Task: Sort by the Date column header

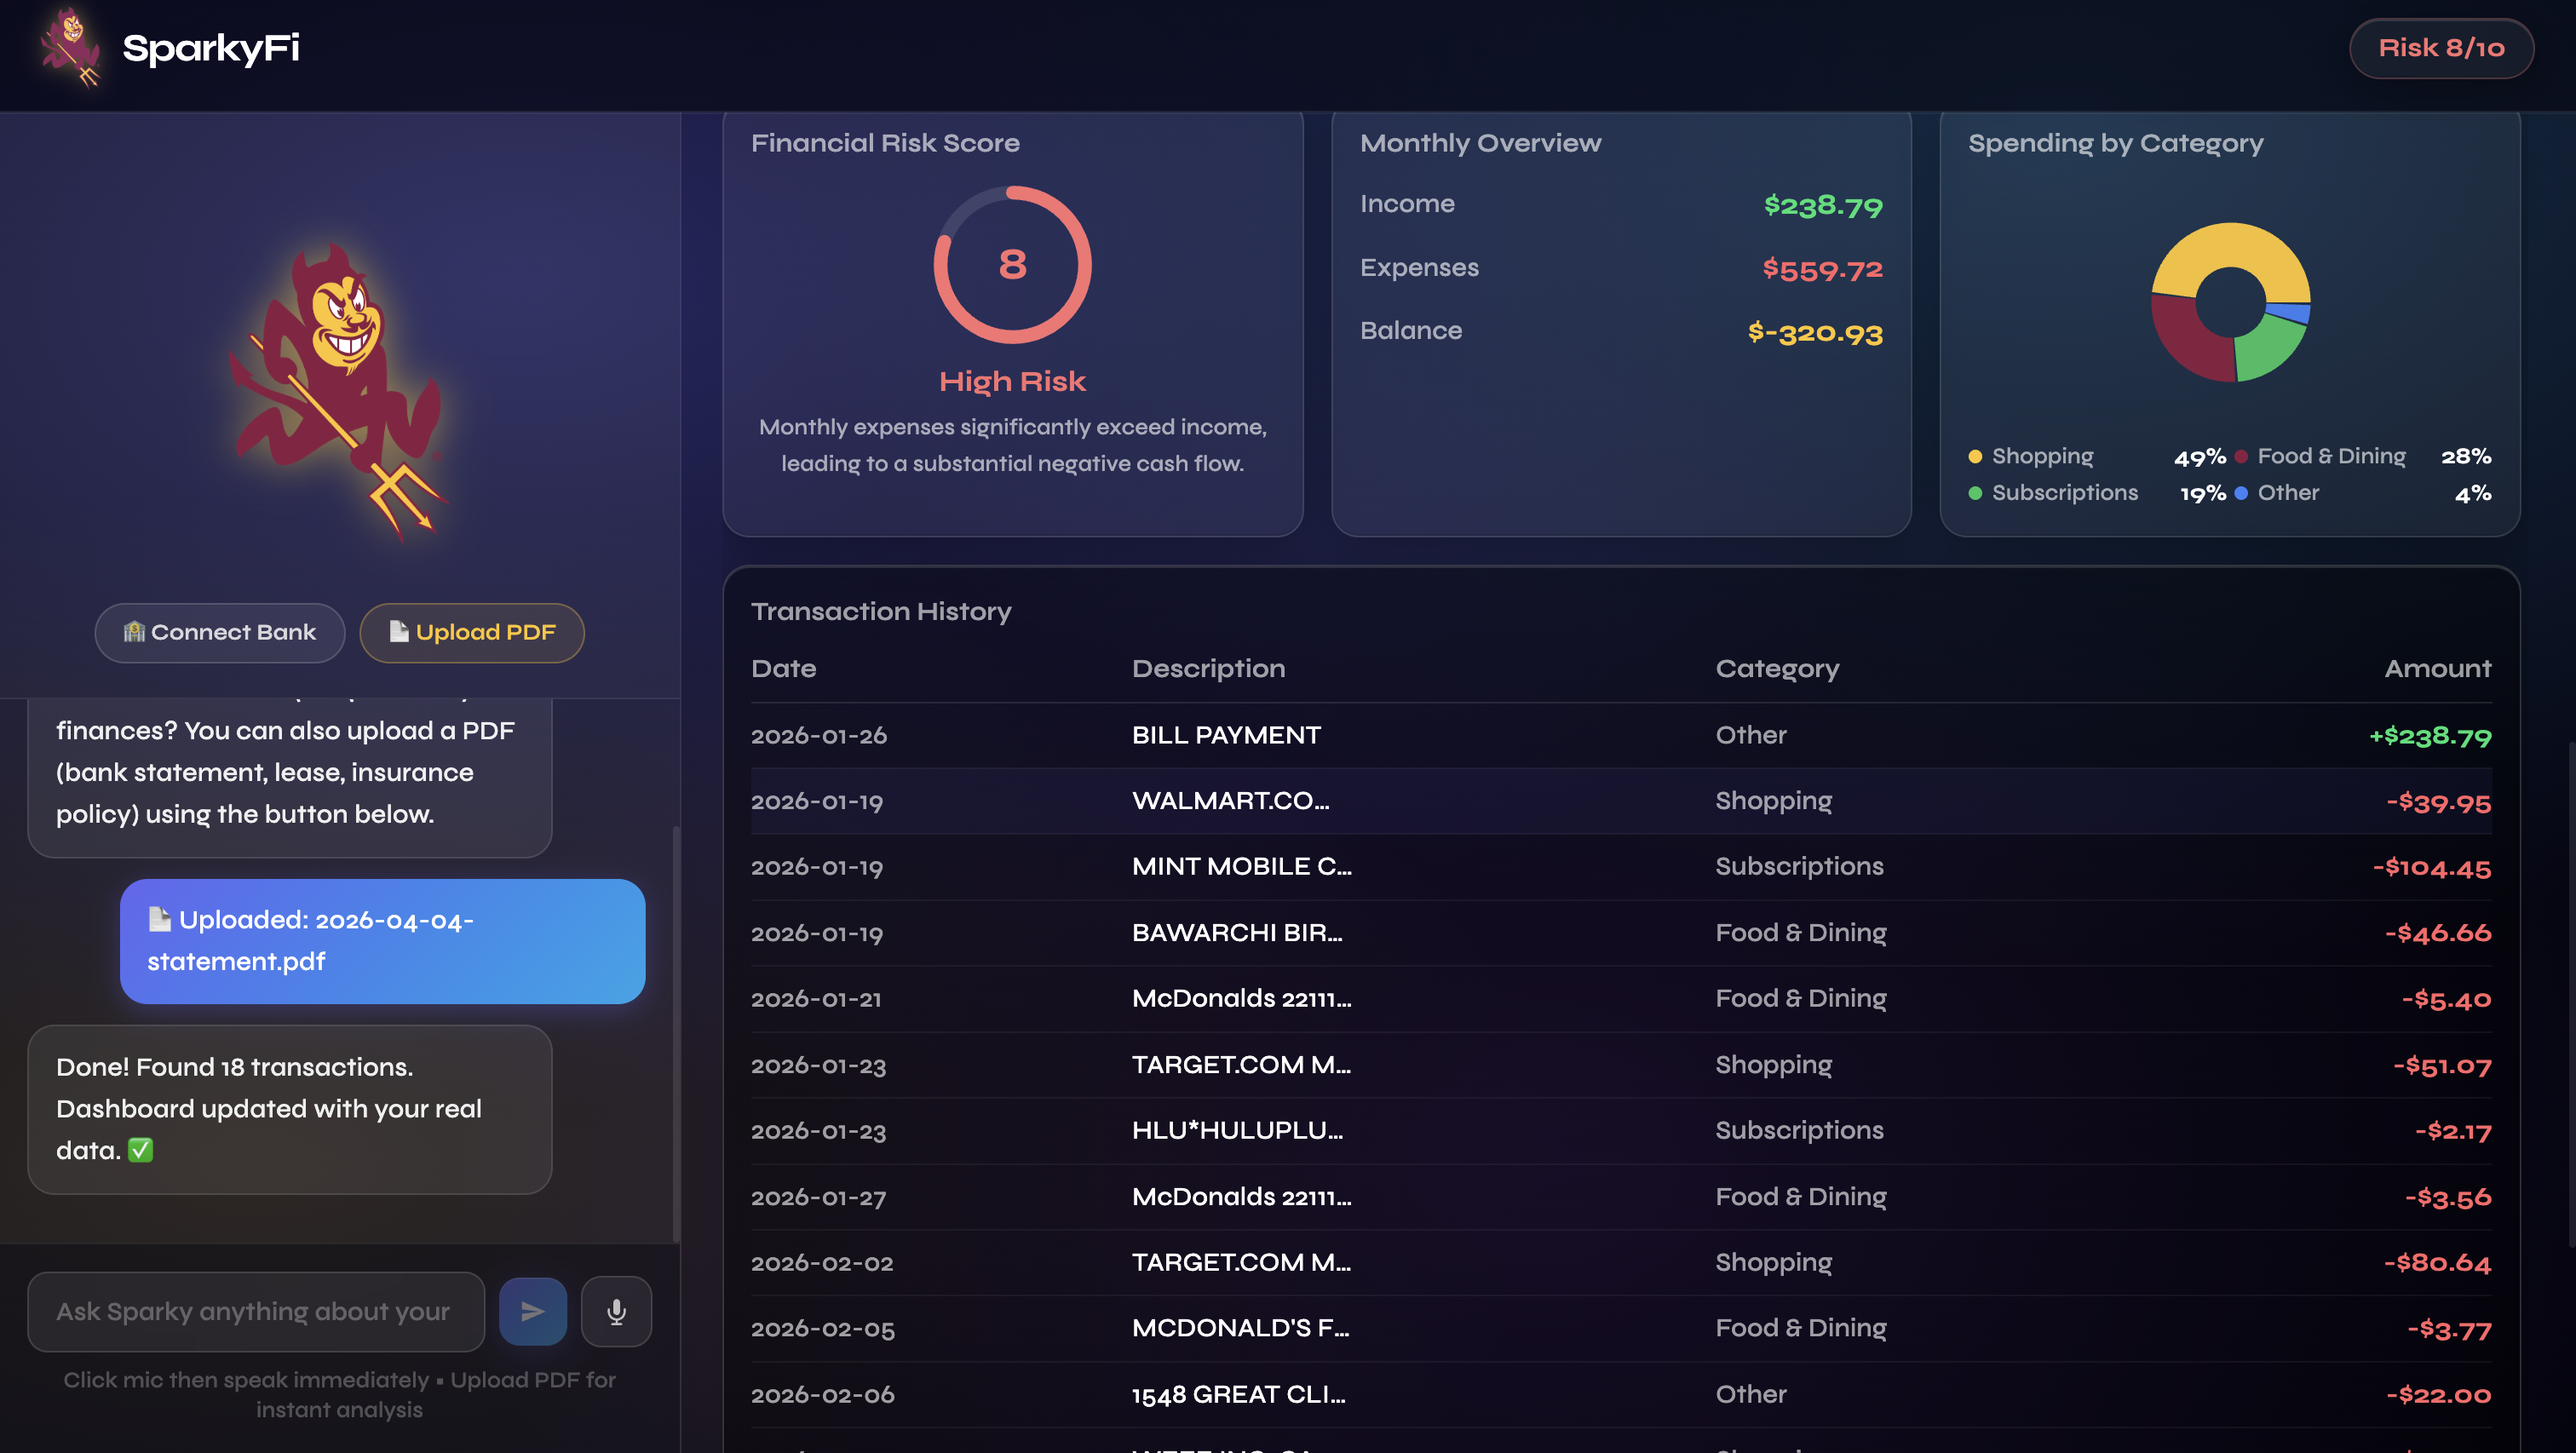Action: click(x=783, y=668)
